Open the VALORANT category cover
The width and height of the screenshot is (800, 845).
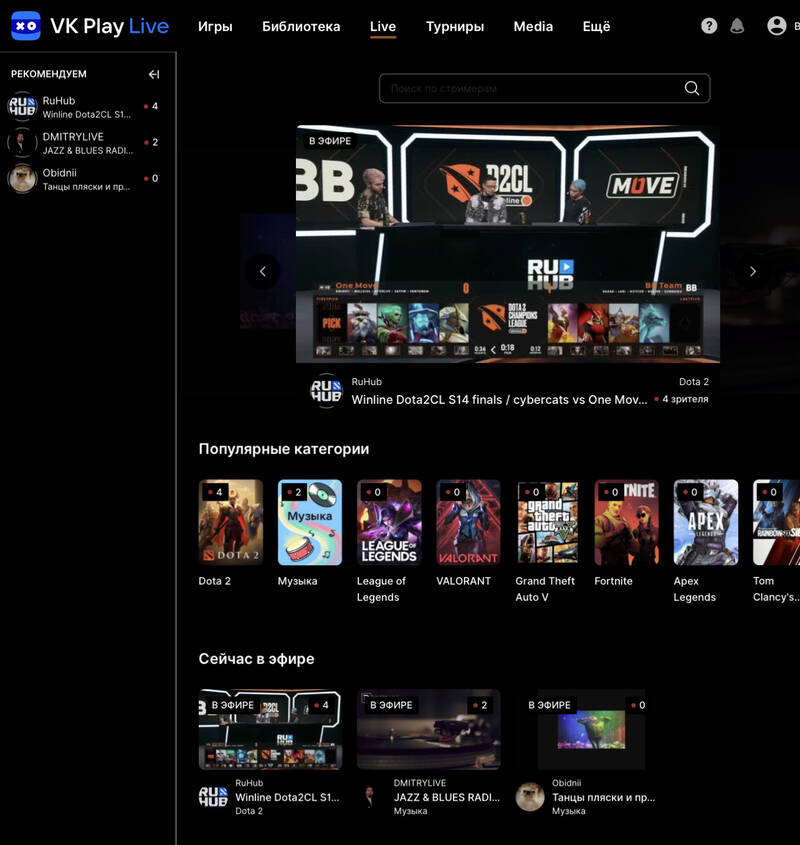468,522
